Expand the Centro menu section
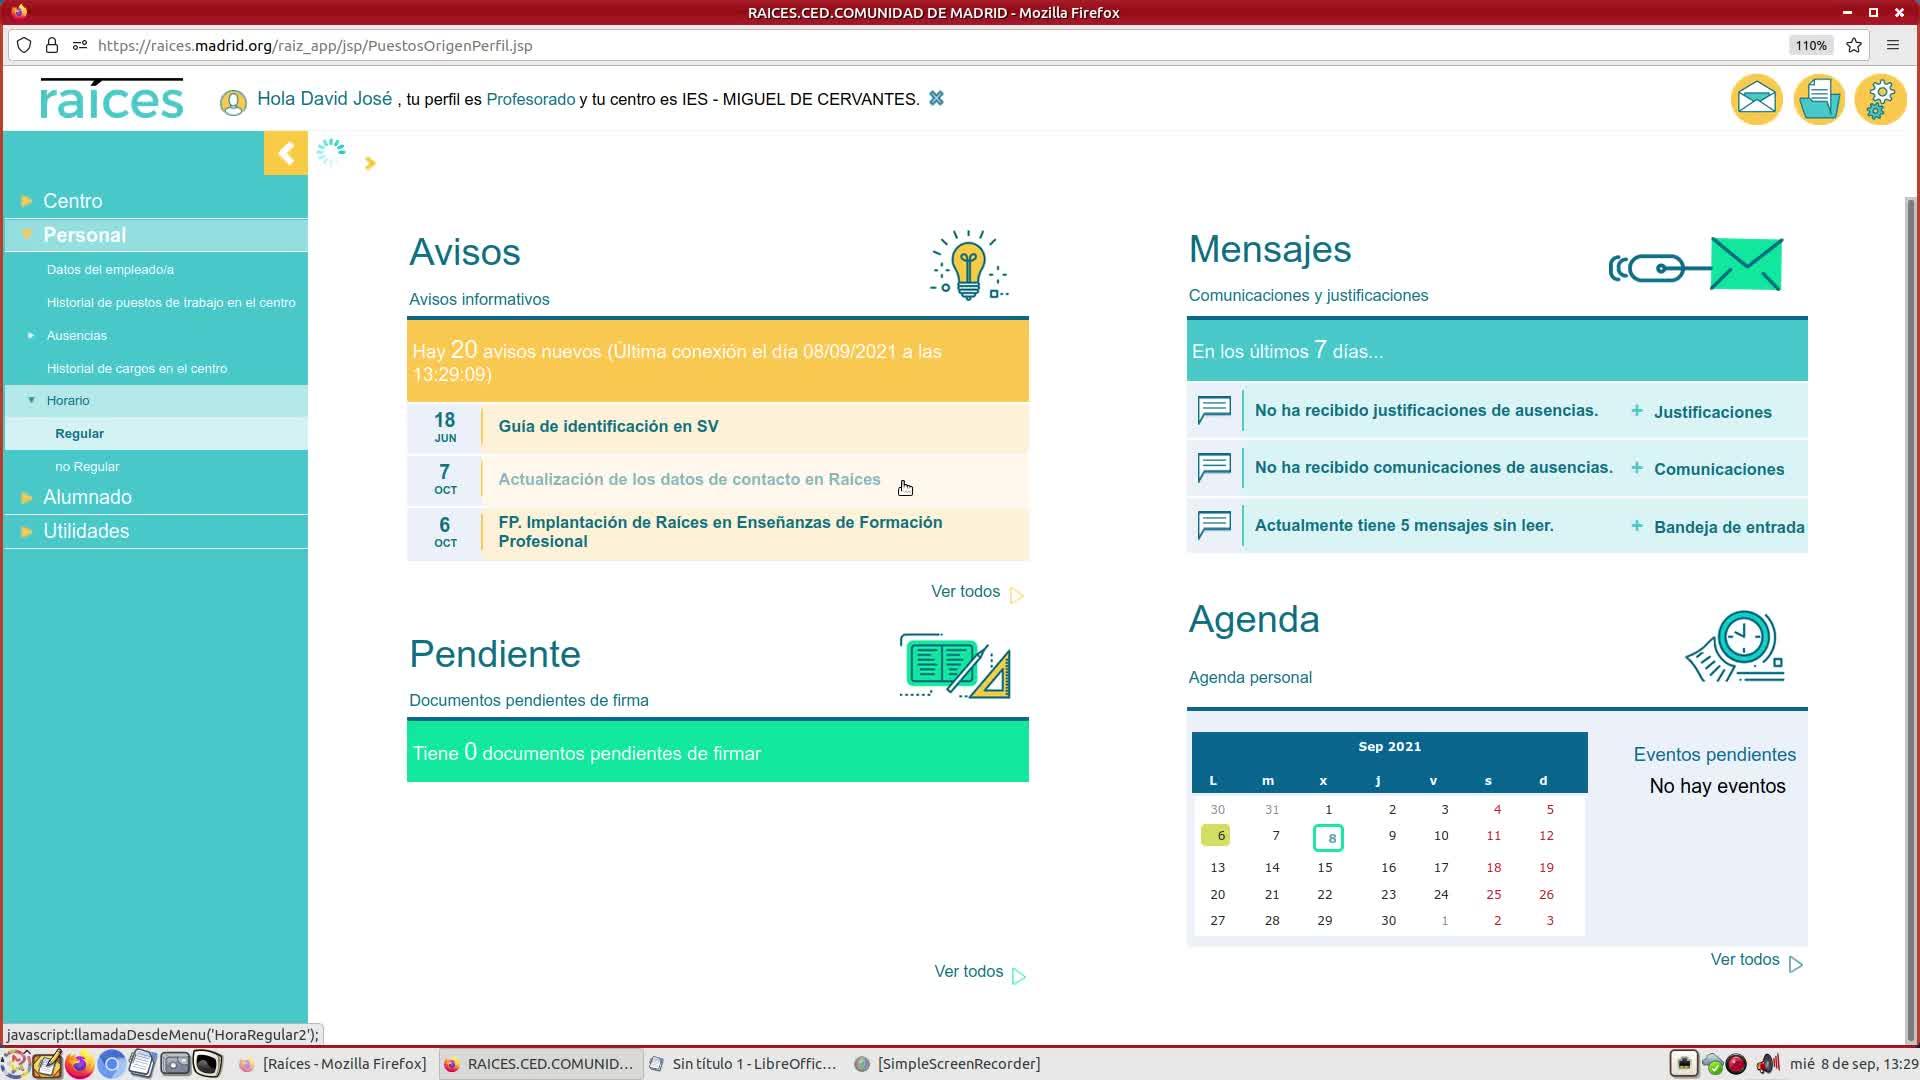Viewport: 1920px width, 1080px height. (x=72, y=201)
